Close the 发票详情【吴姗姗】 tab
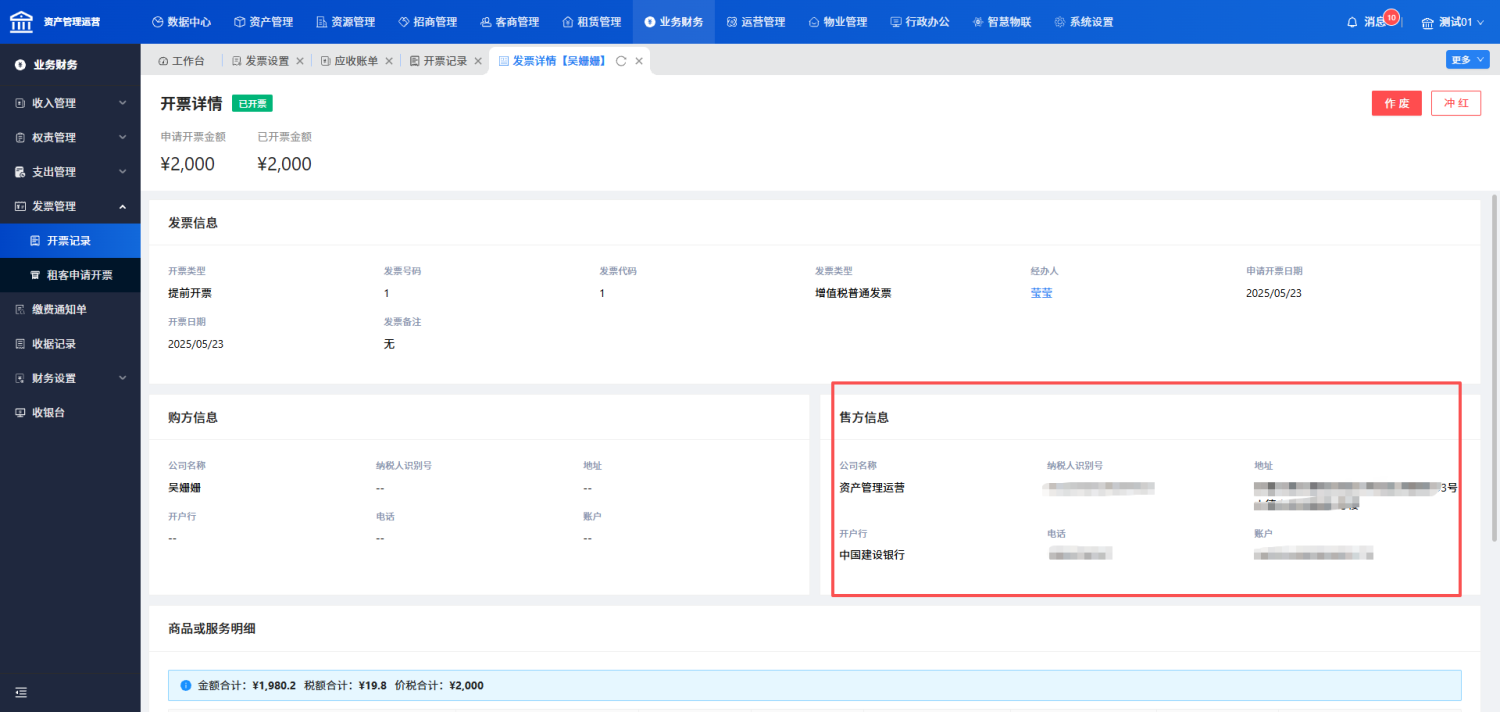 [639, 61]
